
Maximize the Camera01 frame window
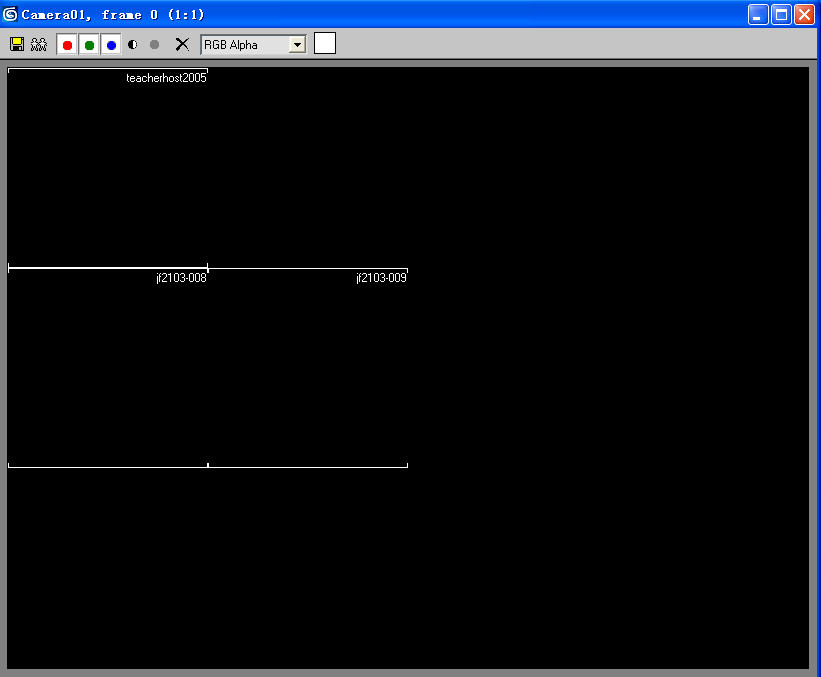coord(781,14)
